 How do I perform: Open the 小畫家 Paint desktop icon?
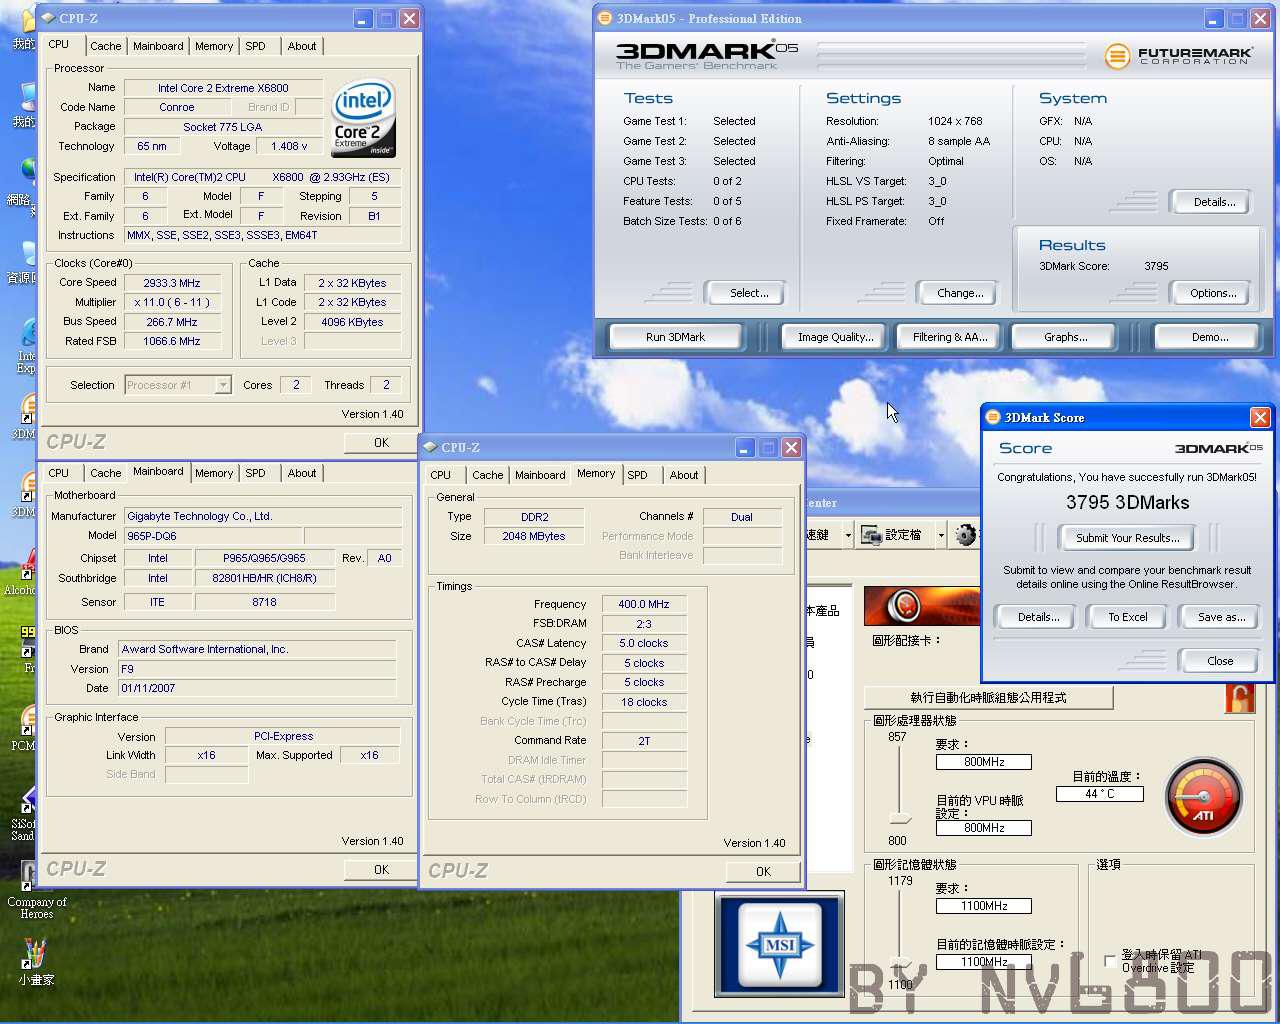point(35,962)
